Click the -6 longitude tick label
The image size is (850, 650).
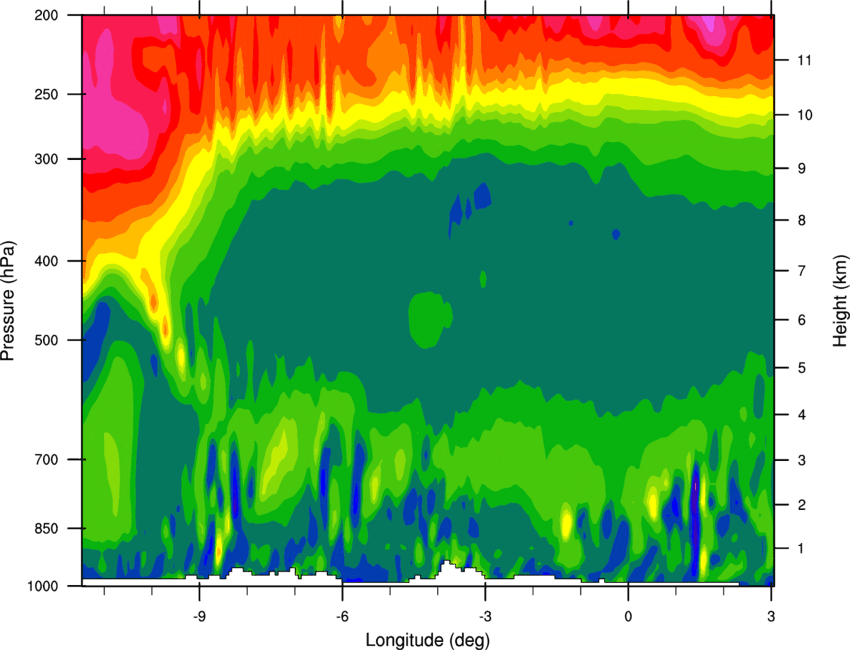[342, 616]
